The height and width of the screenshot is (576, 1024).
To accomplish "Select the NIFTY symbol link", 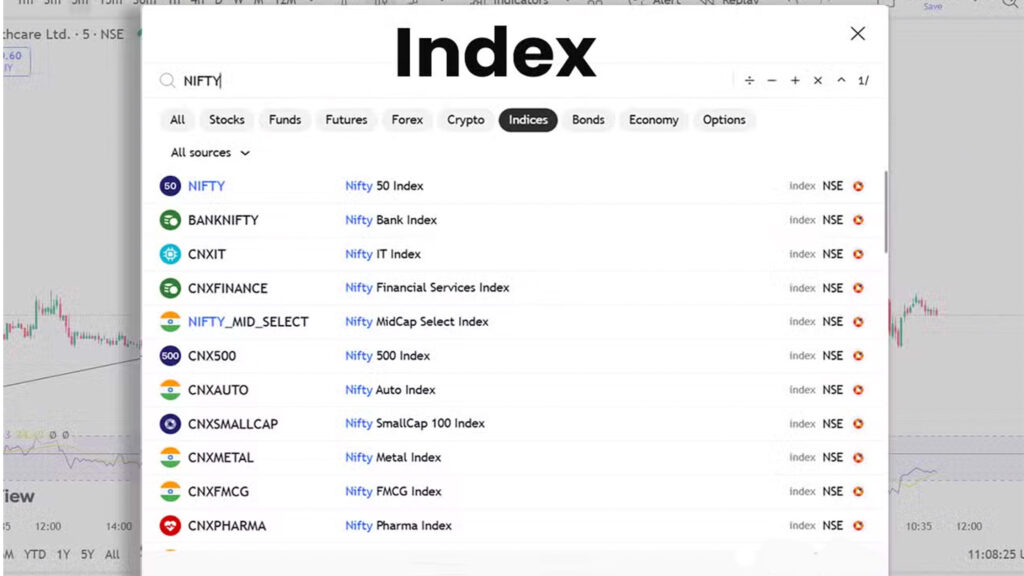I will (206, 186).
